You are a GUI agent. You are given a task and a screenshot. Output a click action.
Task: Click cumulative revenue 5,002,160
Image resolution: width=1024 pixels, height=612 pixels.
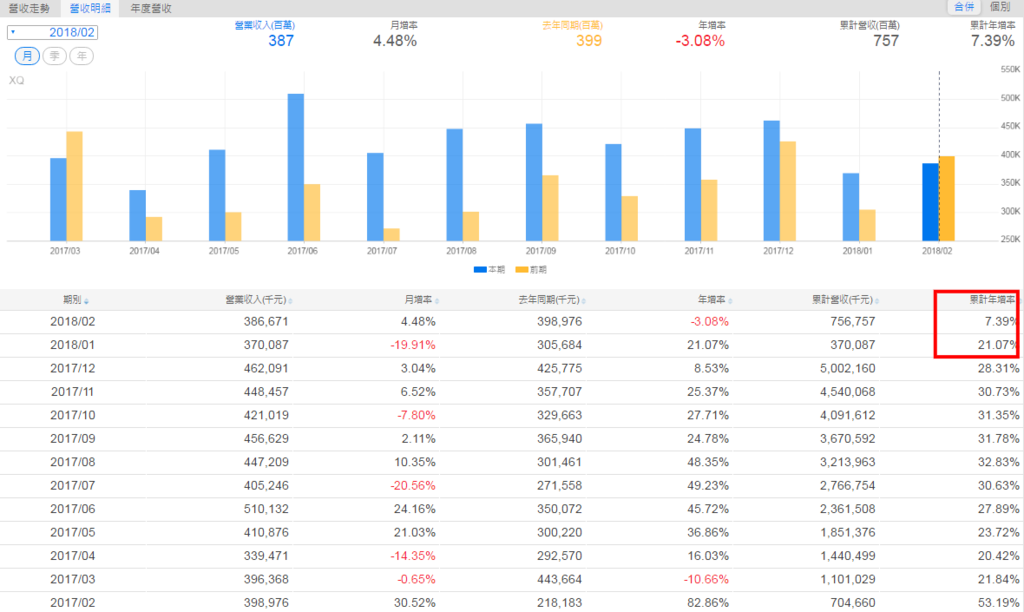click(x=848, y=368)
